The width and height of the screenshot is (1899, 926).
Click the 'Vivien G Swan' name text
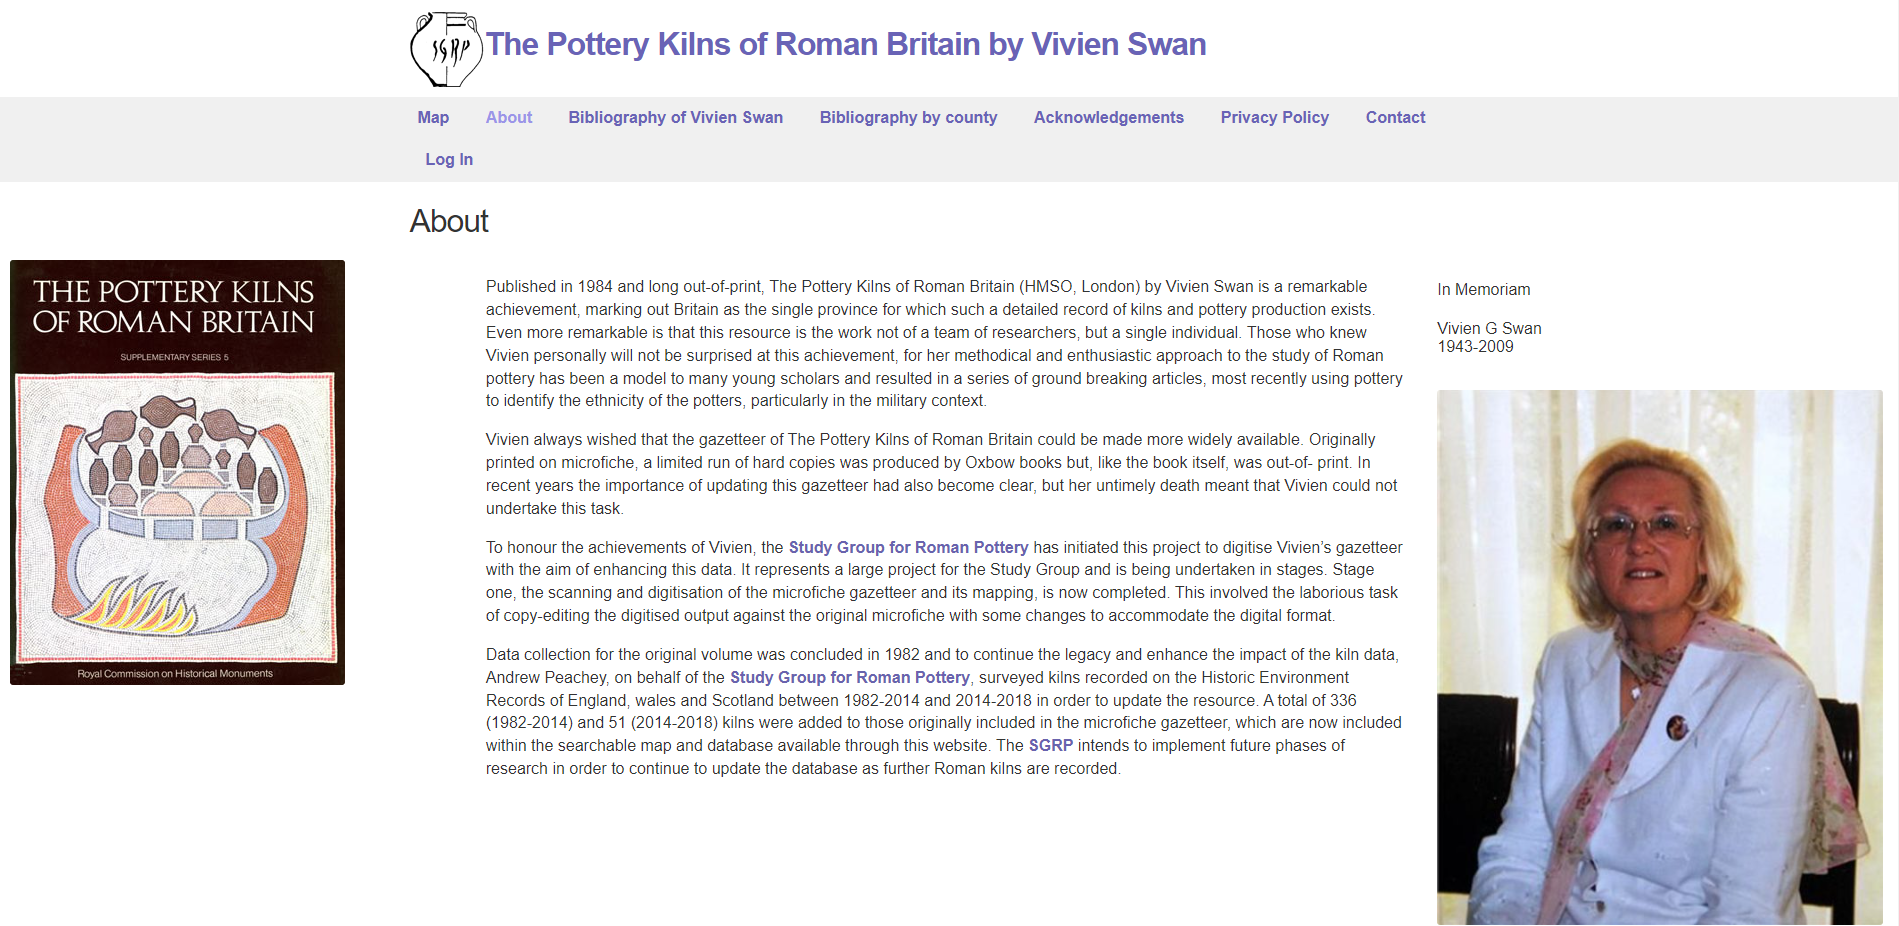(1489, 328)
